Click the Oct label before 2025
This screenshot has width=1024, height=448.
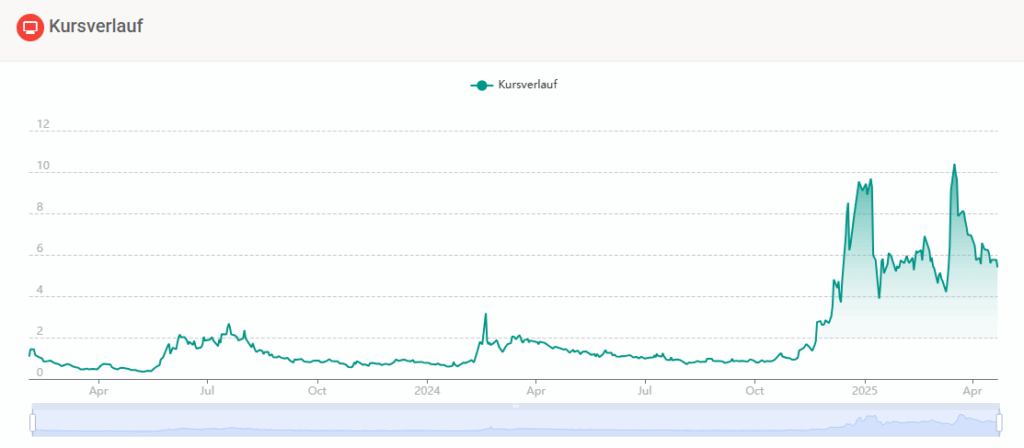point(755,391)
